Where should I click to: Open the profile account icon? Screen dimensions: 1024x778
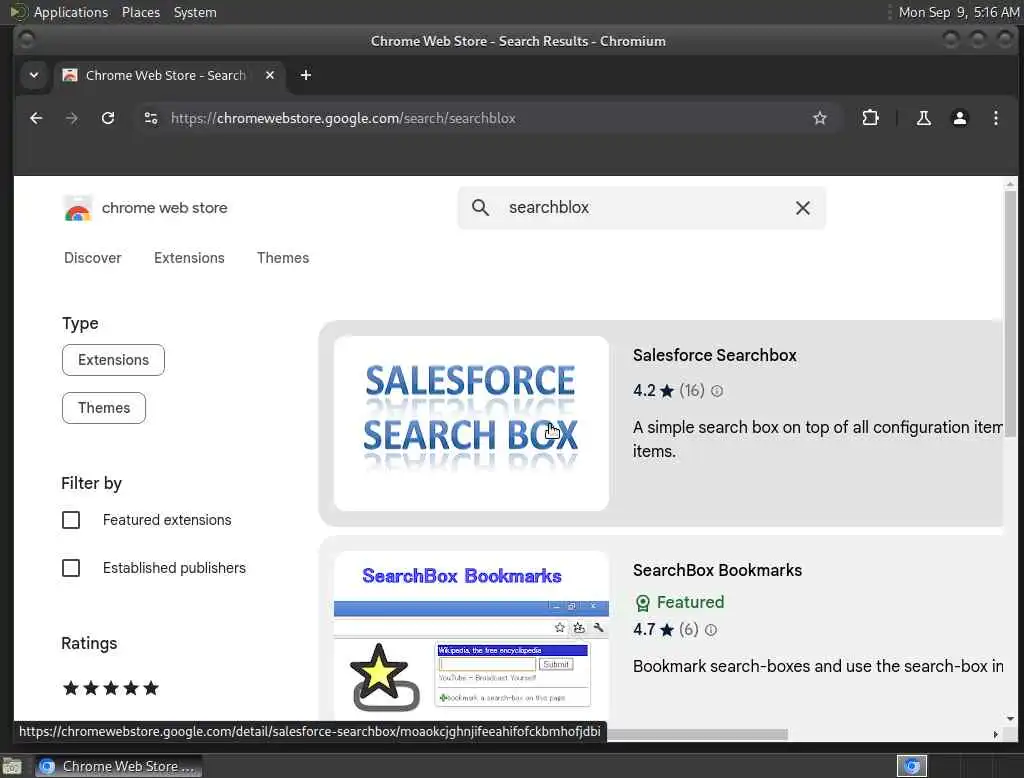tap(959, 118)
